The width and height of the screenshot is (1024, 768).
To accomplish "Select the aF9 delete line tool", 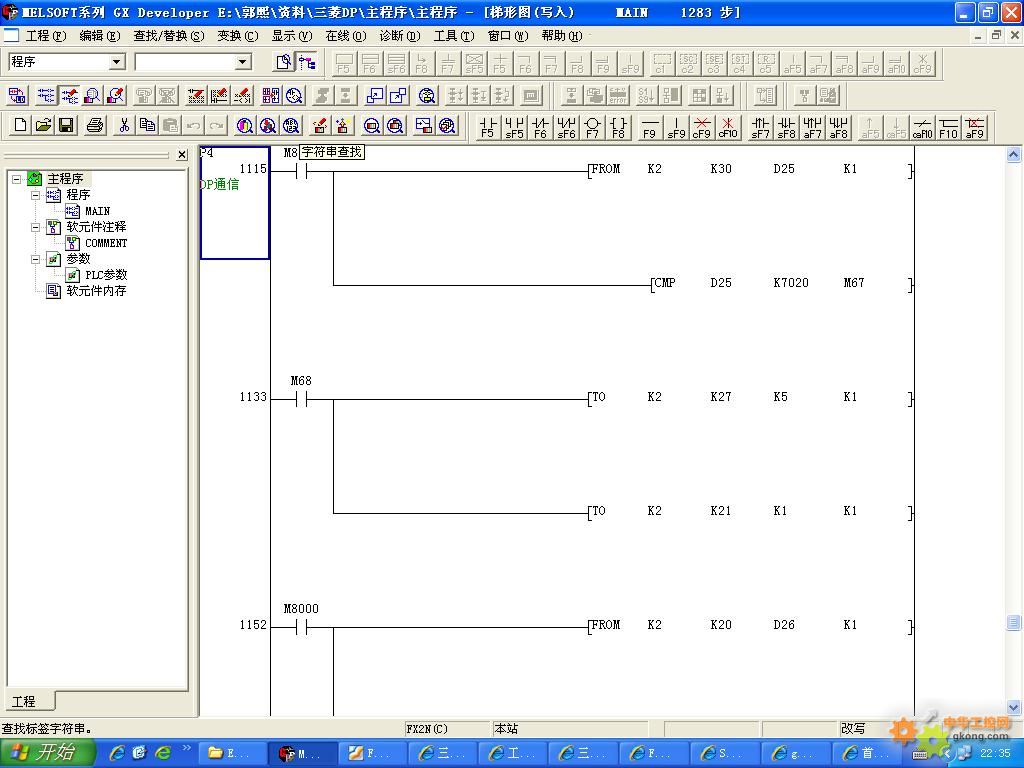I will (x=974, y=127).
